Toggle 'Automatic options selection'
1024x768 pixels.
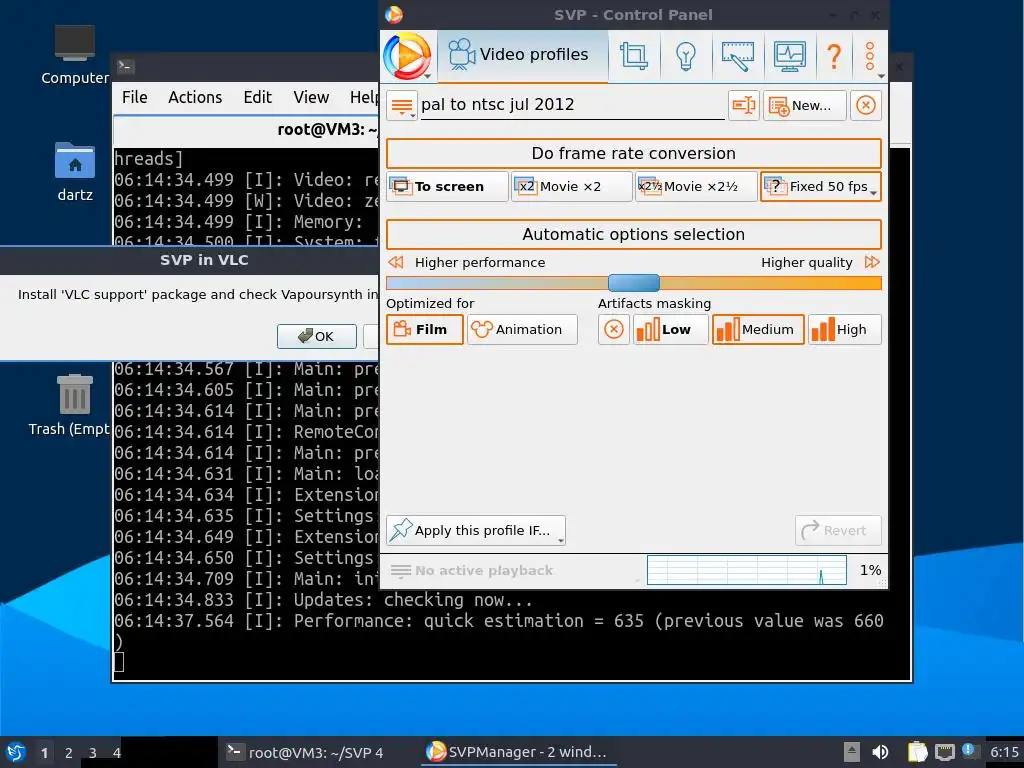click(633, 234)
